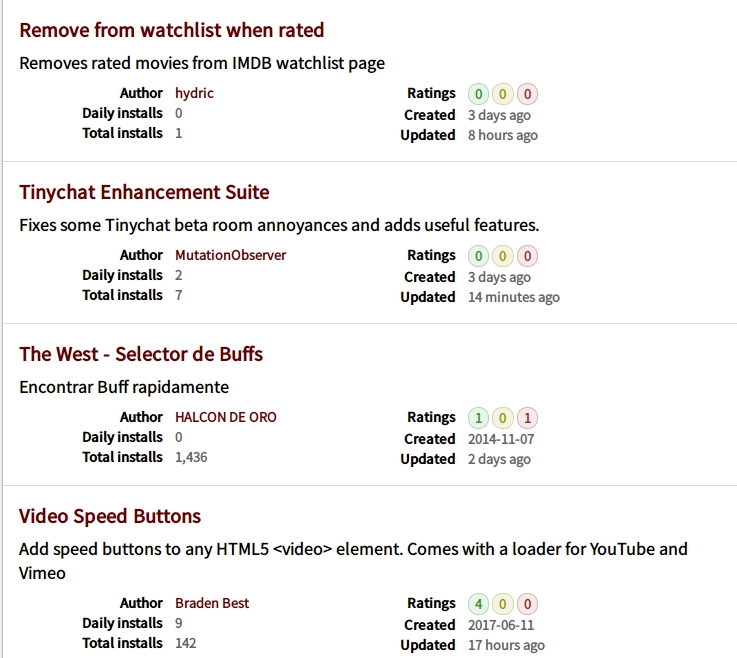Click red bad-rating badge for The West script

tap(527, 418)
